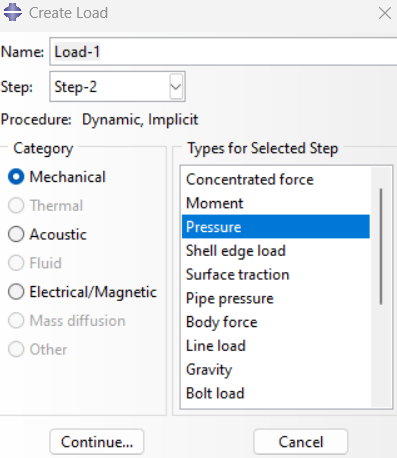This screenshot has height=458, width=397.
Task: Click the Abaqus icon in title bar
Action: click(x=13, y=12)
